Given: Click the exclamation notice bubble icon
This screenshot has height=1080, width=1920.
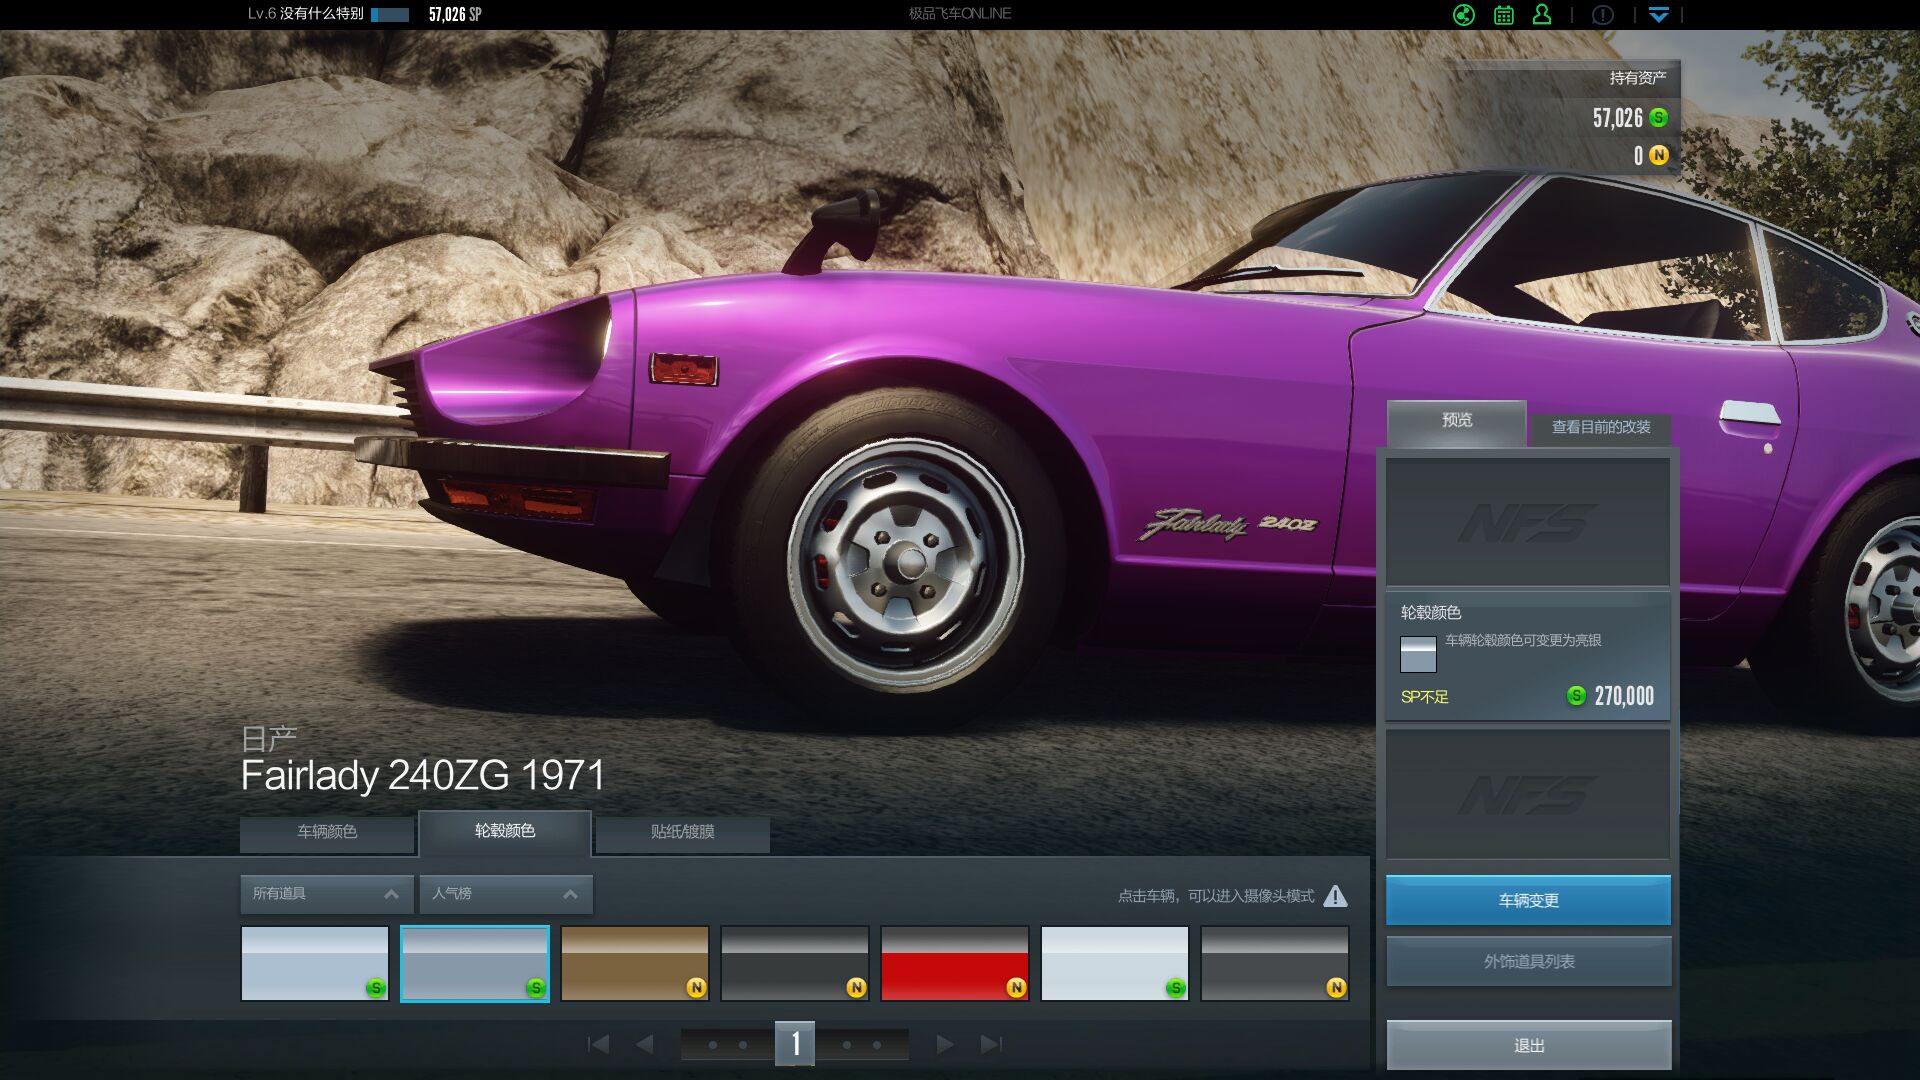Looking at the screenshot, I should 1603,15.
